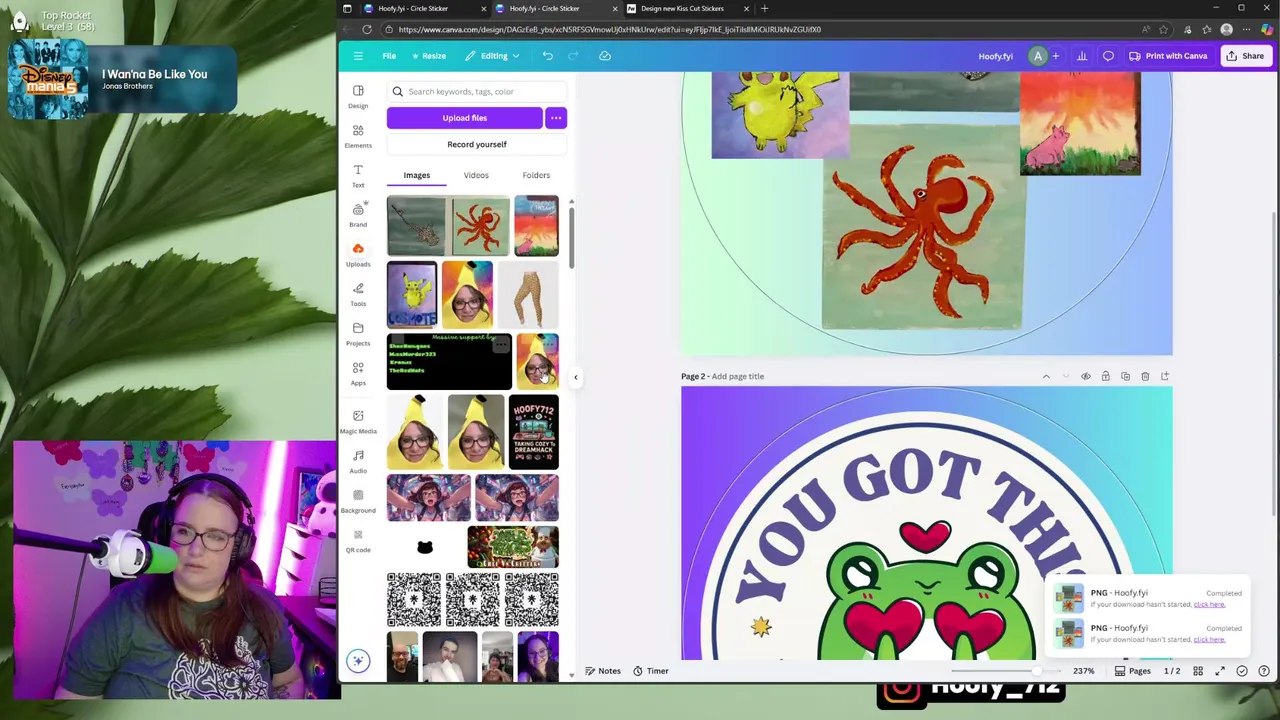Viewport: 1280px width, 720px height.
Task: Click Print with Canva
Action: pyautogui.click(x=1168, y=56)
